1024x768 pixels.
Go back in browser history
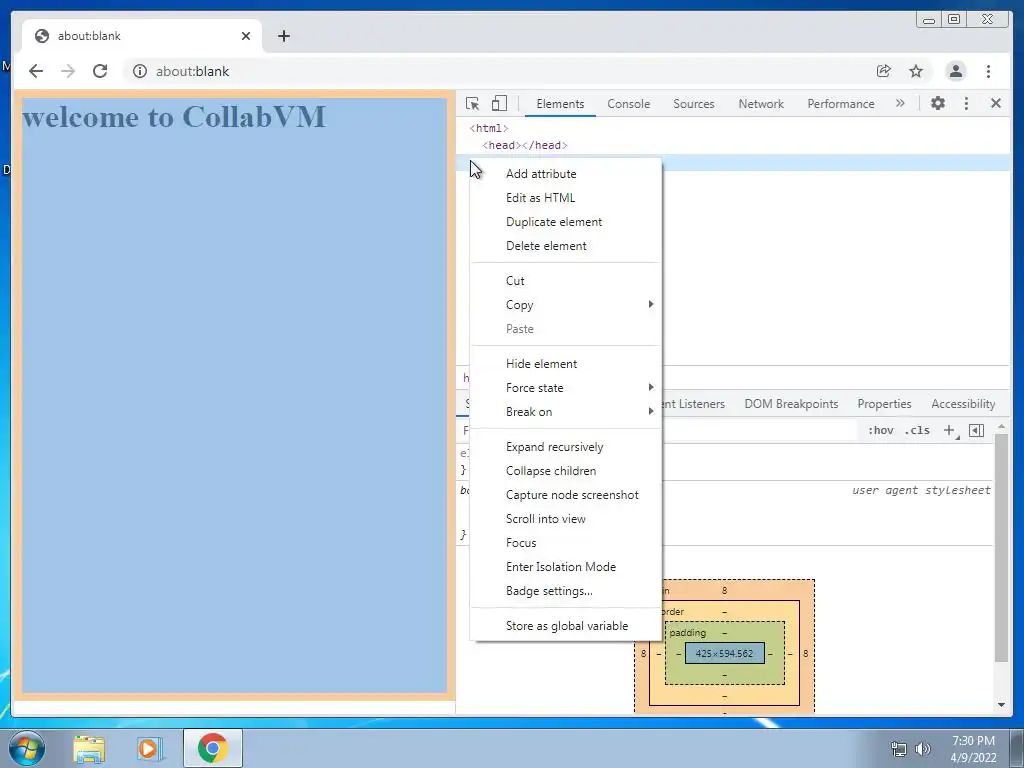36,71
